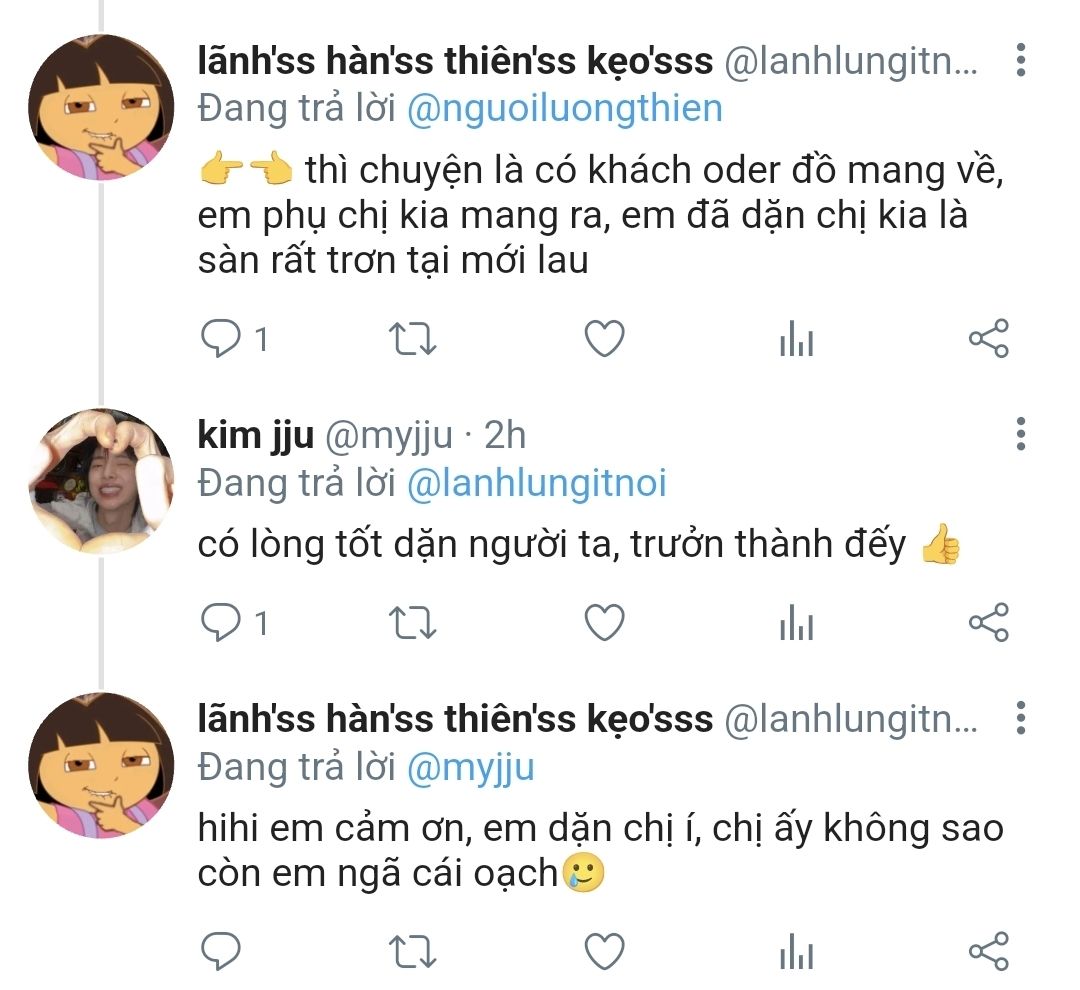Screen dimensions: 1080x990
Task: Open more options for the last tweet
Action: (1020, 718)
